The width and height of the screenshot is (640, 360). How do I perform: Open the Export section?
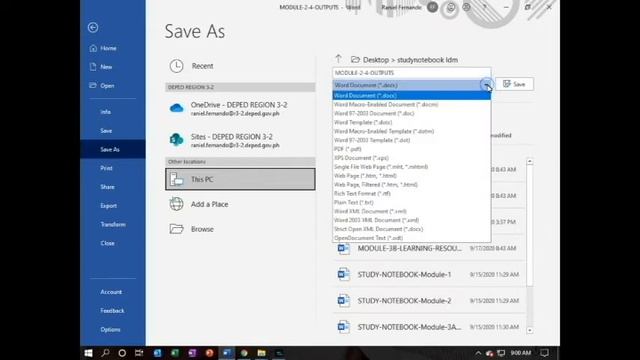point(109,206)
